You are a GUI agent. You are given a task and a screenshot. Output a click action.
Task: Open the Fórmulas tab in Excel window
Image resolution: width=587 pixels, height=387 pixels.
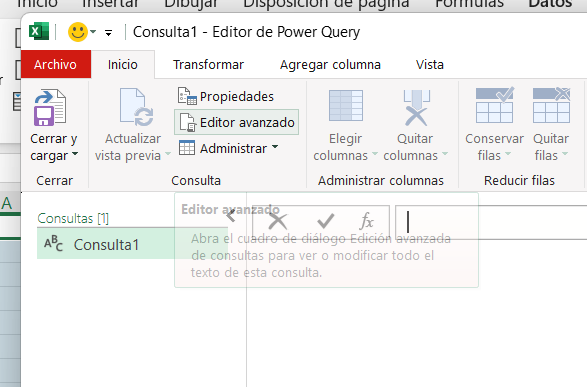(x=469, y=4)
